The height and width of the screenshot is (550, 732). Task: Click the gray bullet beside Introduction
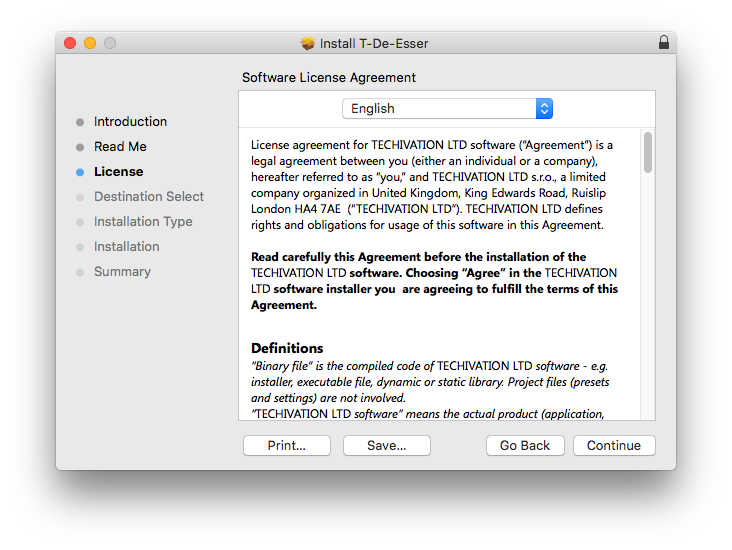pyautogui.click(x=80, y=122)
